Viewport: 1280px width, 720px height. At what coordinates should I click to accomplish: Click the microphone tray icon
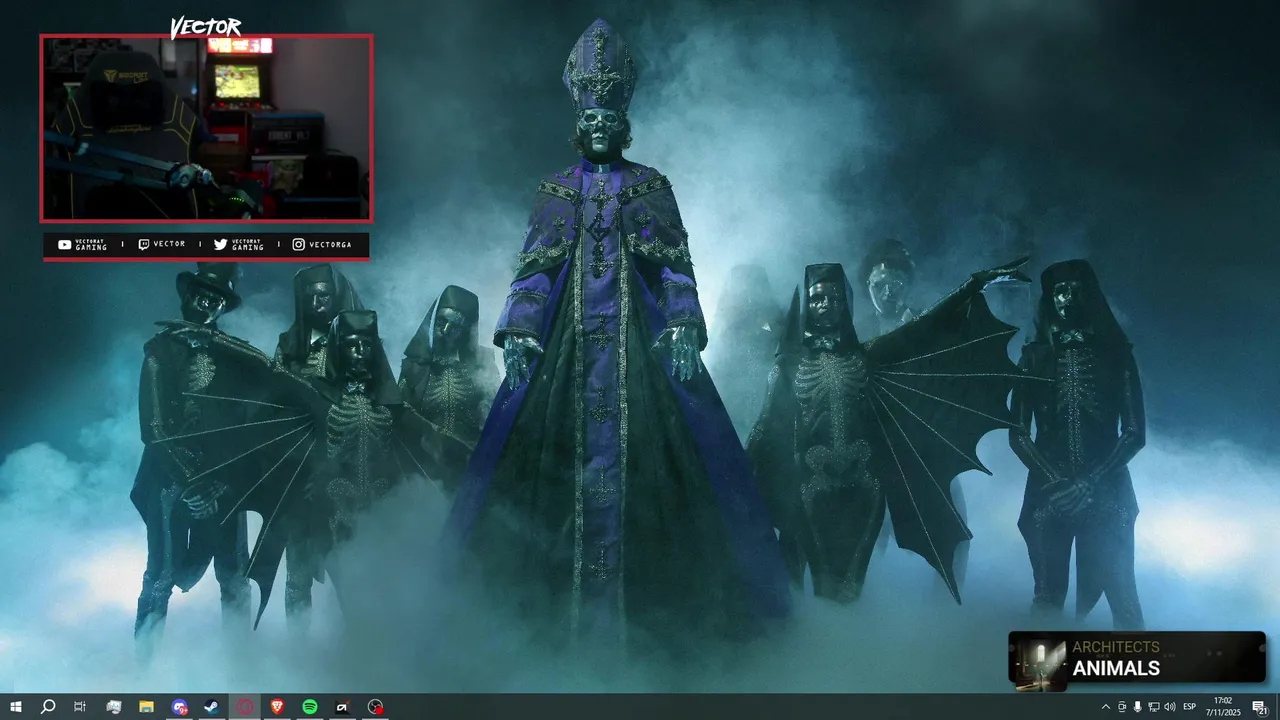[x=1137, y=707]
